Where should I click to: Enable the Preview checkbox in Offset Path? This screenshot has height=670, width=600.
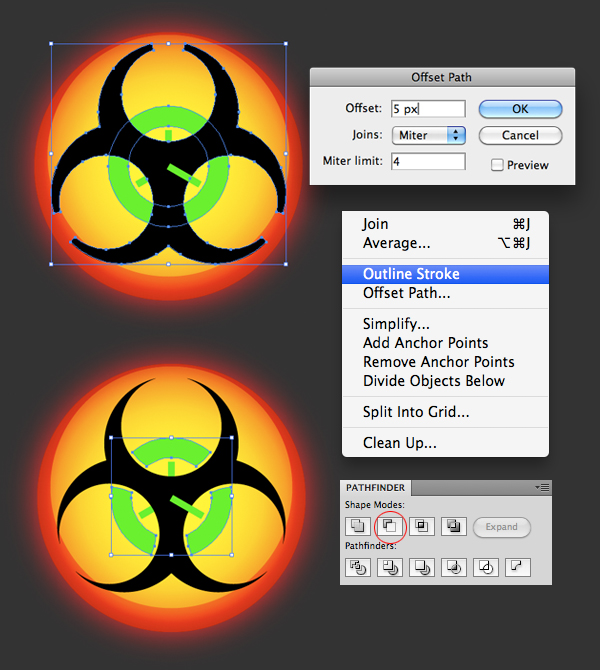497,165
